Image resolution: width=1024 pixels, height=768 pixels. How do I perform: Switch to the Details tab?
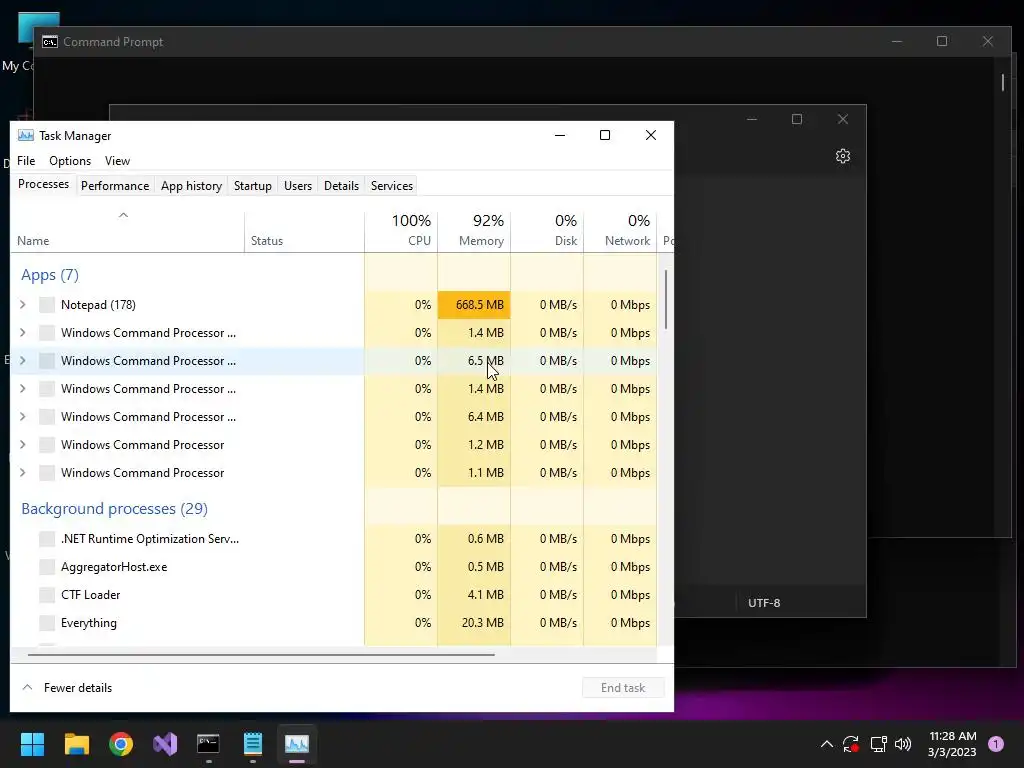(x=342, y=186)
